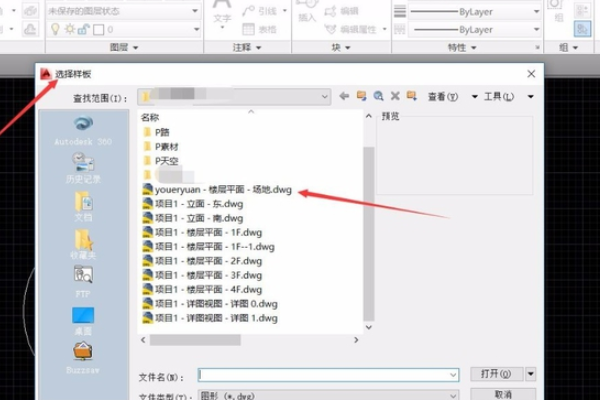Sort by 名称 column header
This screenshot has height=400, width=600.
(150, 118)
